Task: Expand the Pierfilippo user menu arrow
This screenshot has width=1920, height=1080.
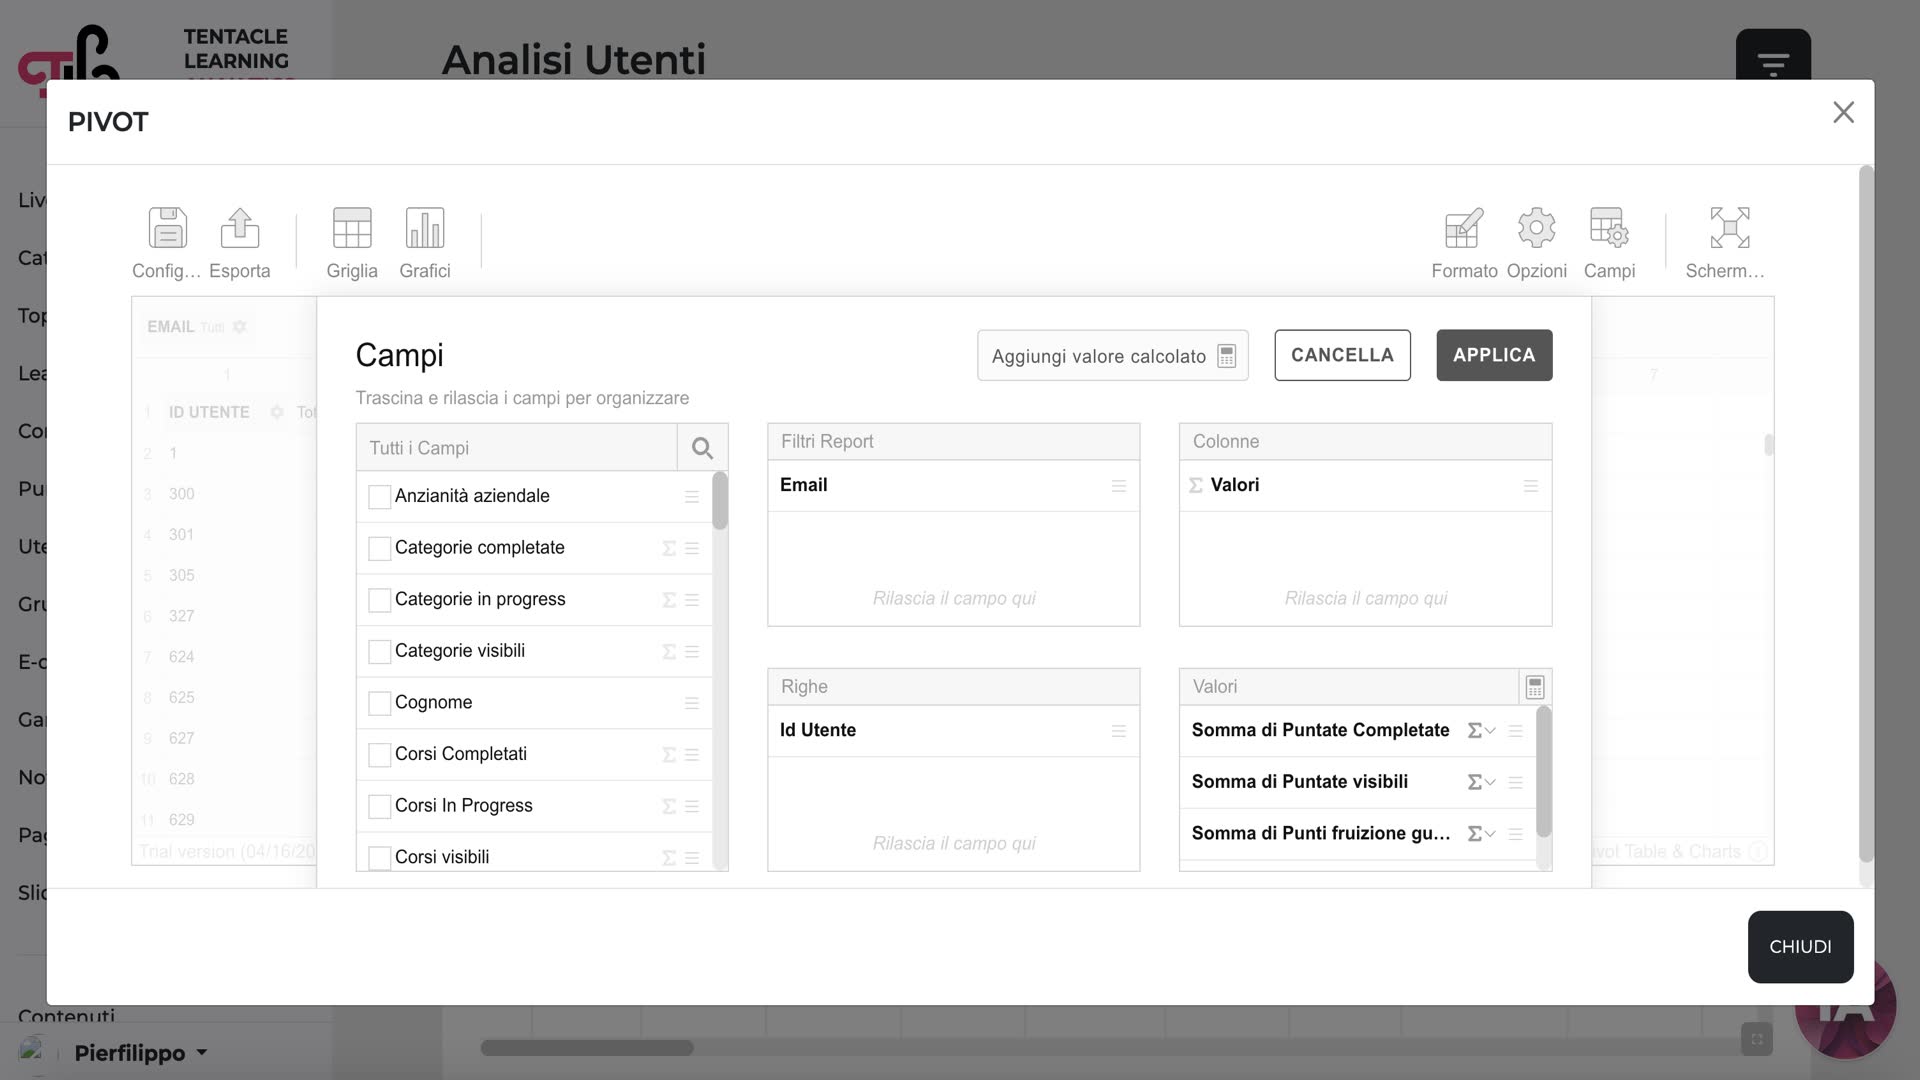Action: (202, 1052)
